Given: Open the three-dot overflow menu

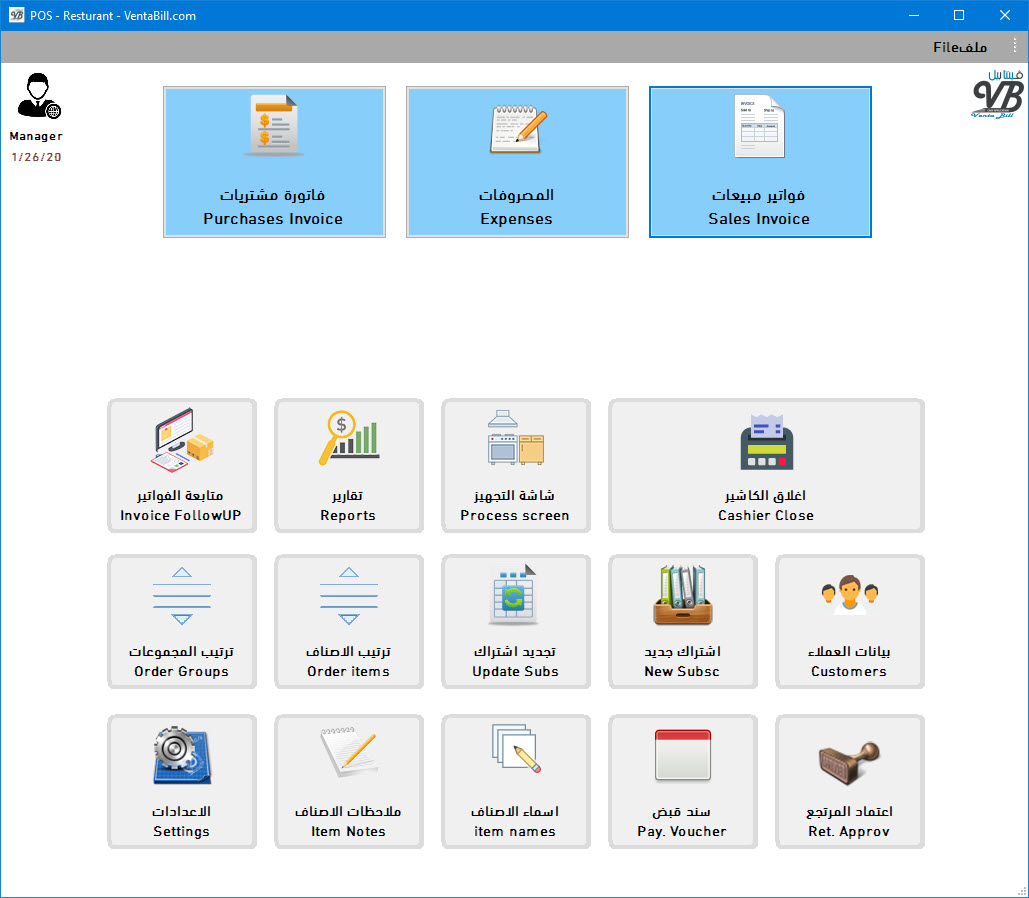Looking at the screenshot, I should 1015,45.
